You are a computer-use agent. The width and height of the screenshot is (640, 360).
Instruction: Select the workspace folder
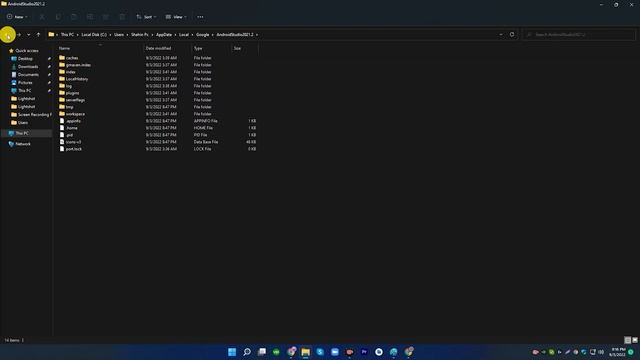[x=75, y=114]
